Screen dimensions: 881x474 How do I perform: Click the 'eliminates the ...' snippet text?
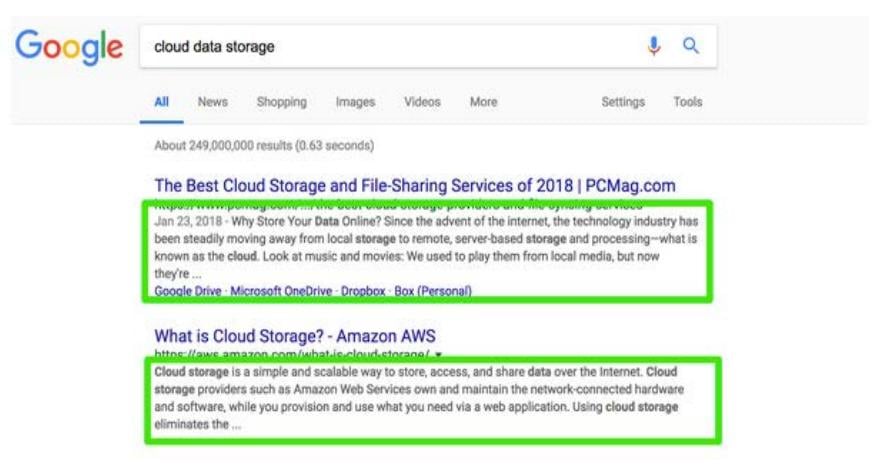click(x=198, y=425)
